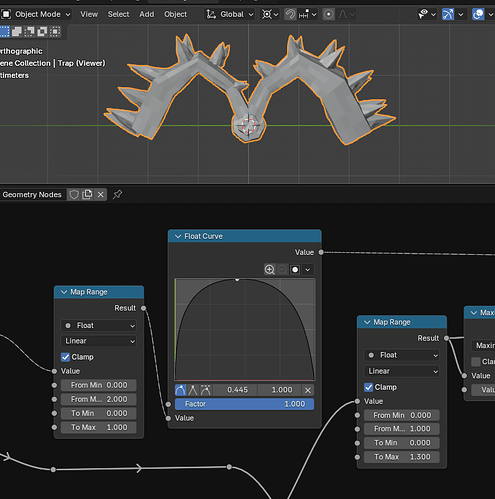The height and width of the screenshot is (499, 495).
Task: Click the transform orientation axes icon beside Global
Action: (211, 14)
